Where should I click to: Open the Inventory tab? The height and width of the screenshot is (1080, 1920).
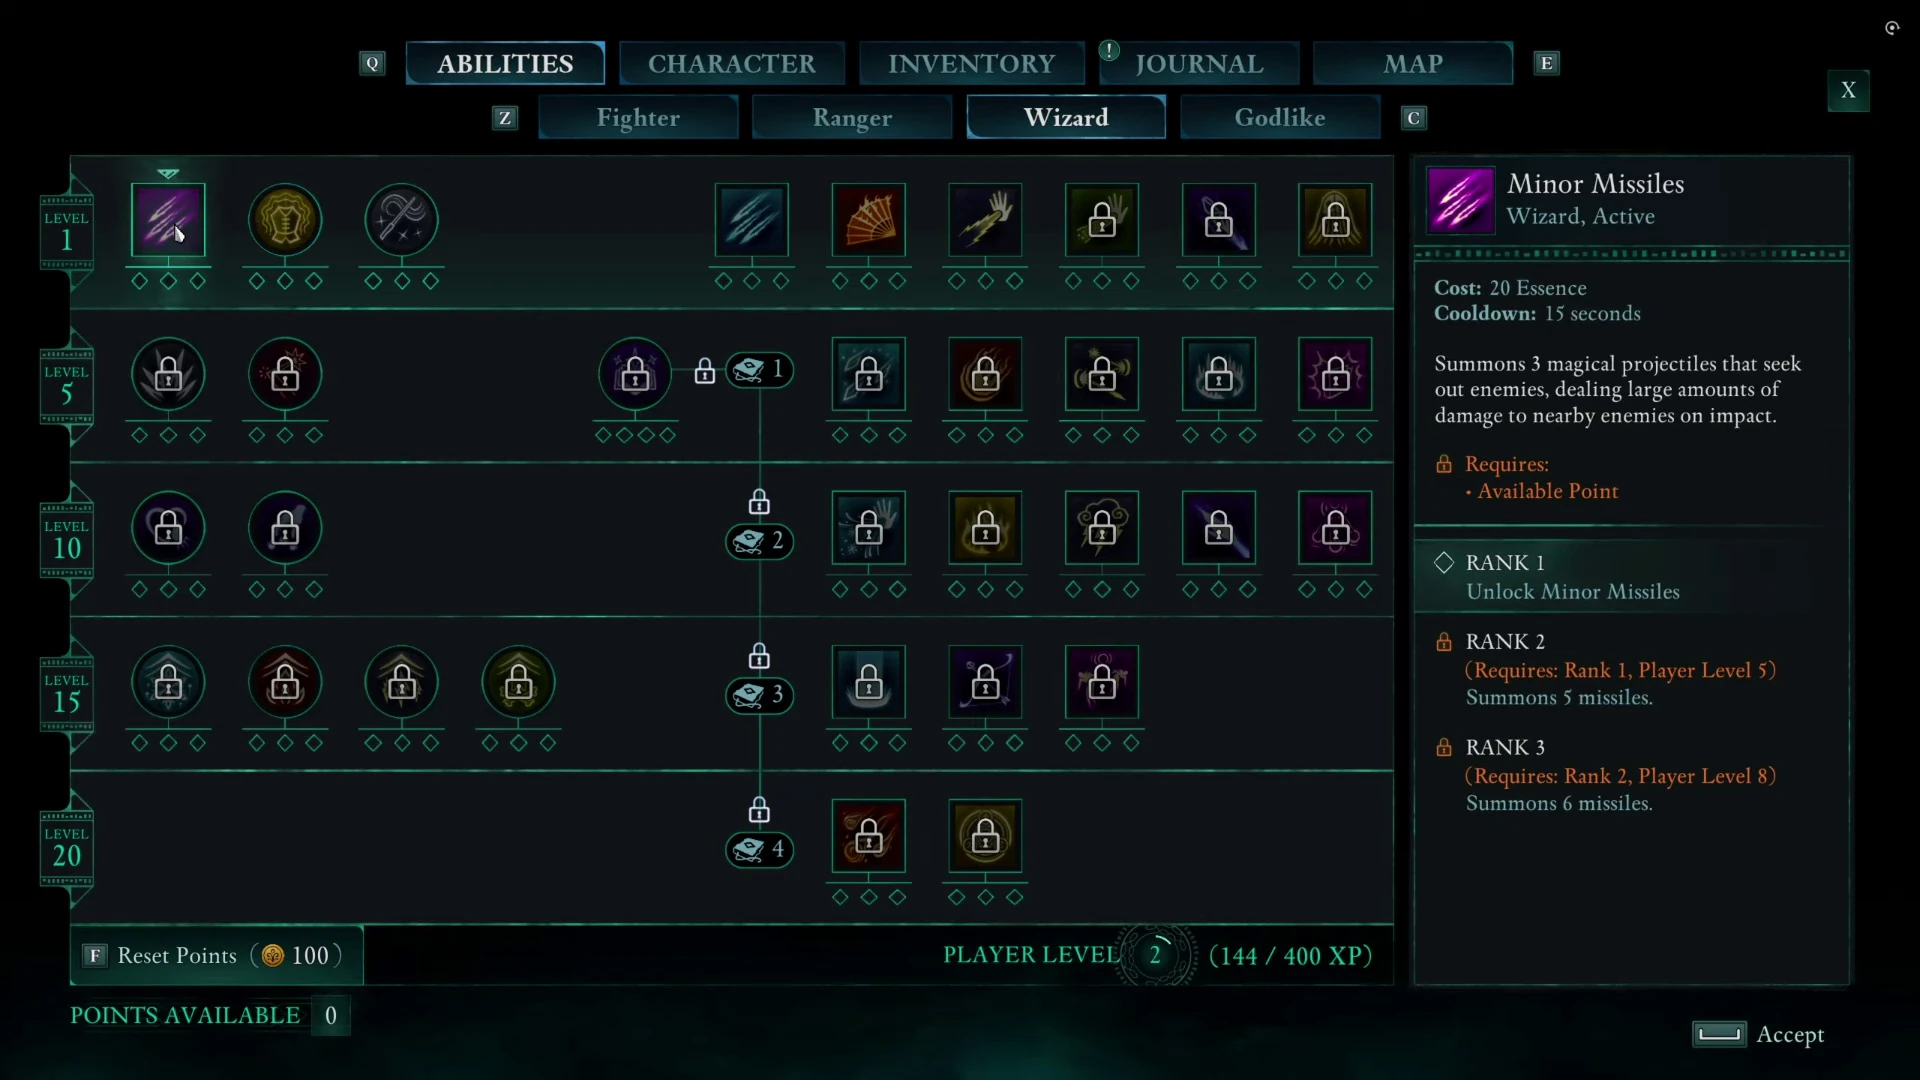(x=972, y=64)
